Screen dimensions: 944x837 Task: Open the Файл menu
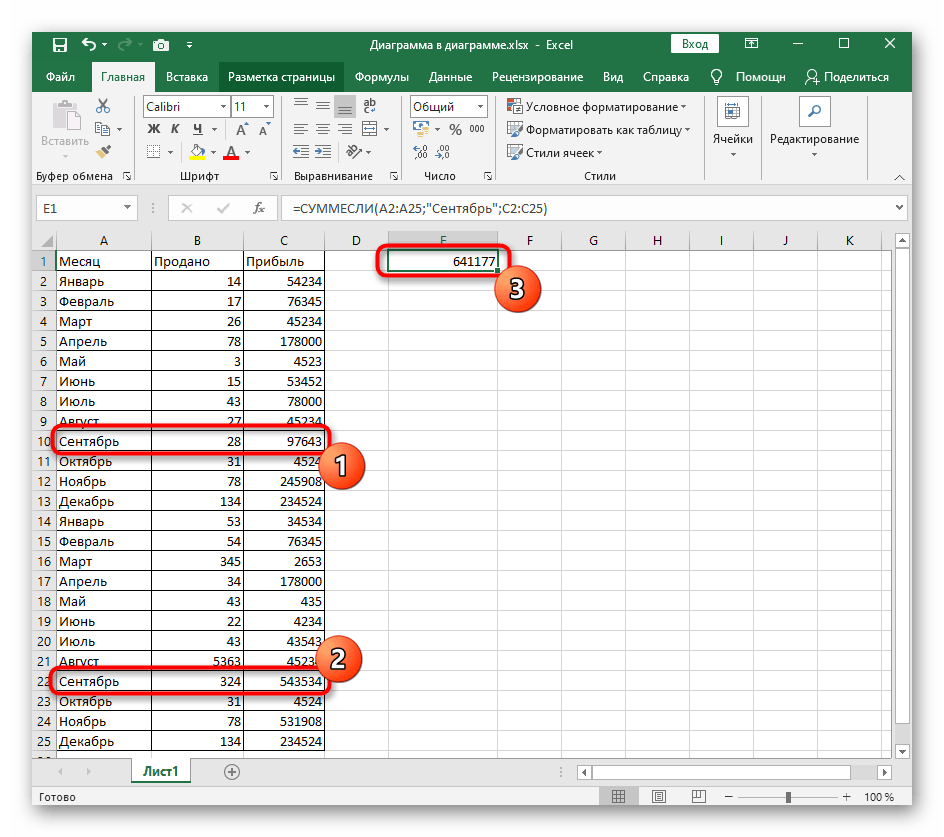click(60, 77)
